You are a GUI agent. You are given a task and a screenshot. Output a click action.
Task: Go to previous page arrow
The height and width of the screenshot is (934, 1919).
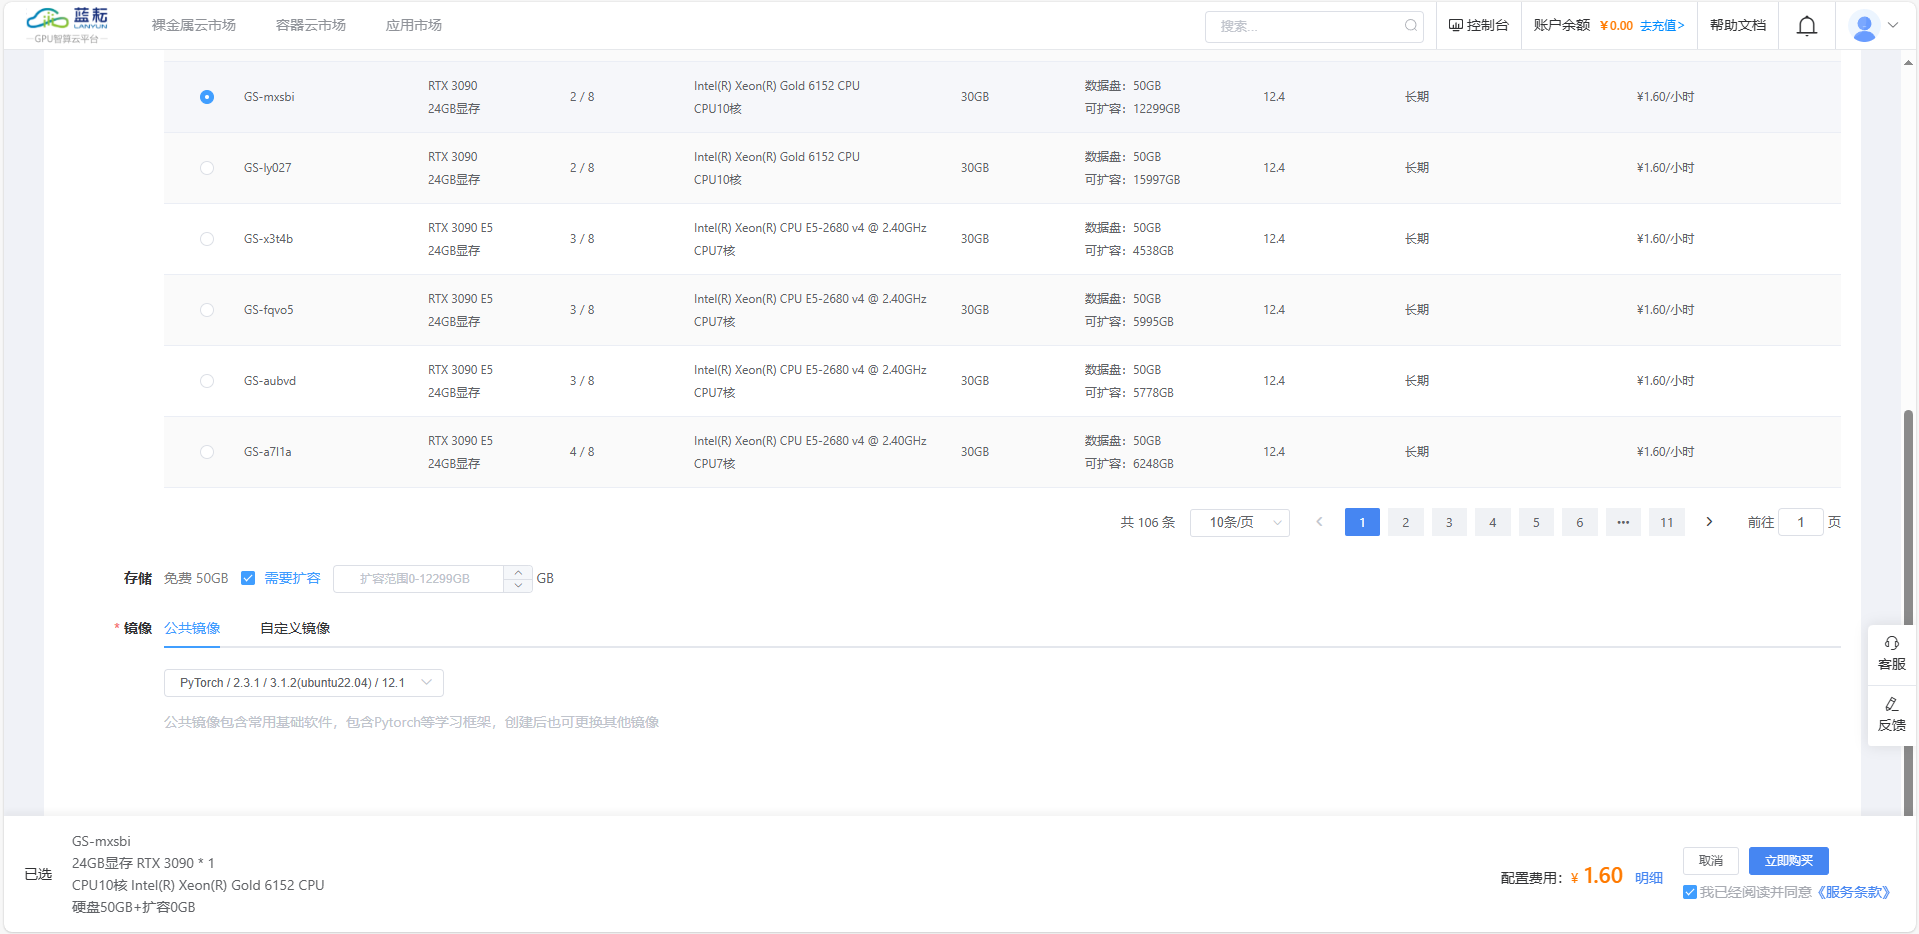tap(1319, 522)
